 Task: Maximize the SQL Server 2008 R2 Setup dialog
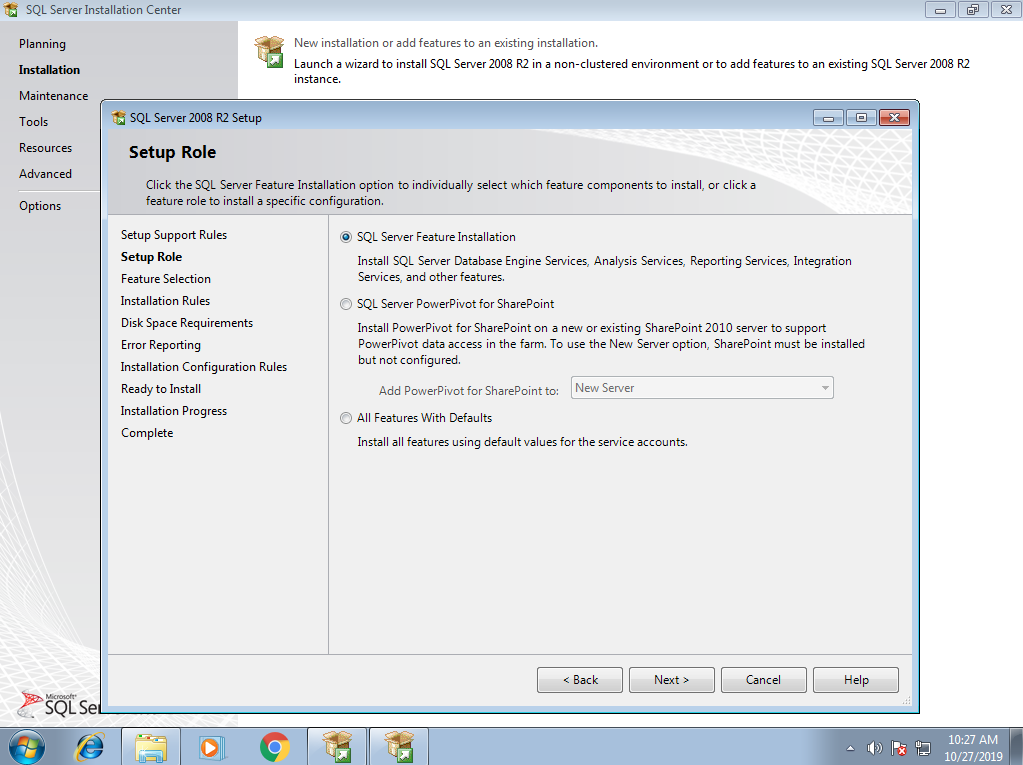pyautogui.click(x=861, y=118)
